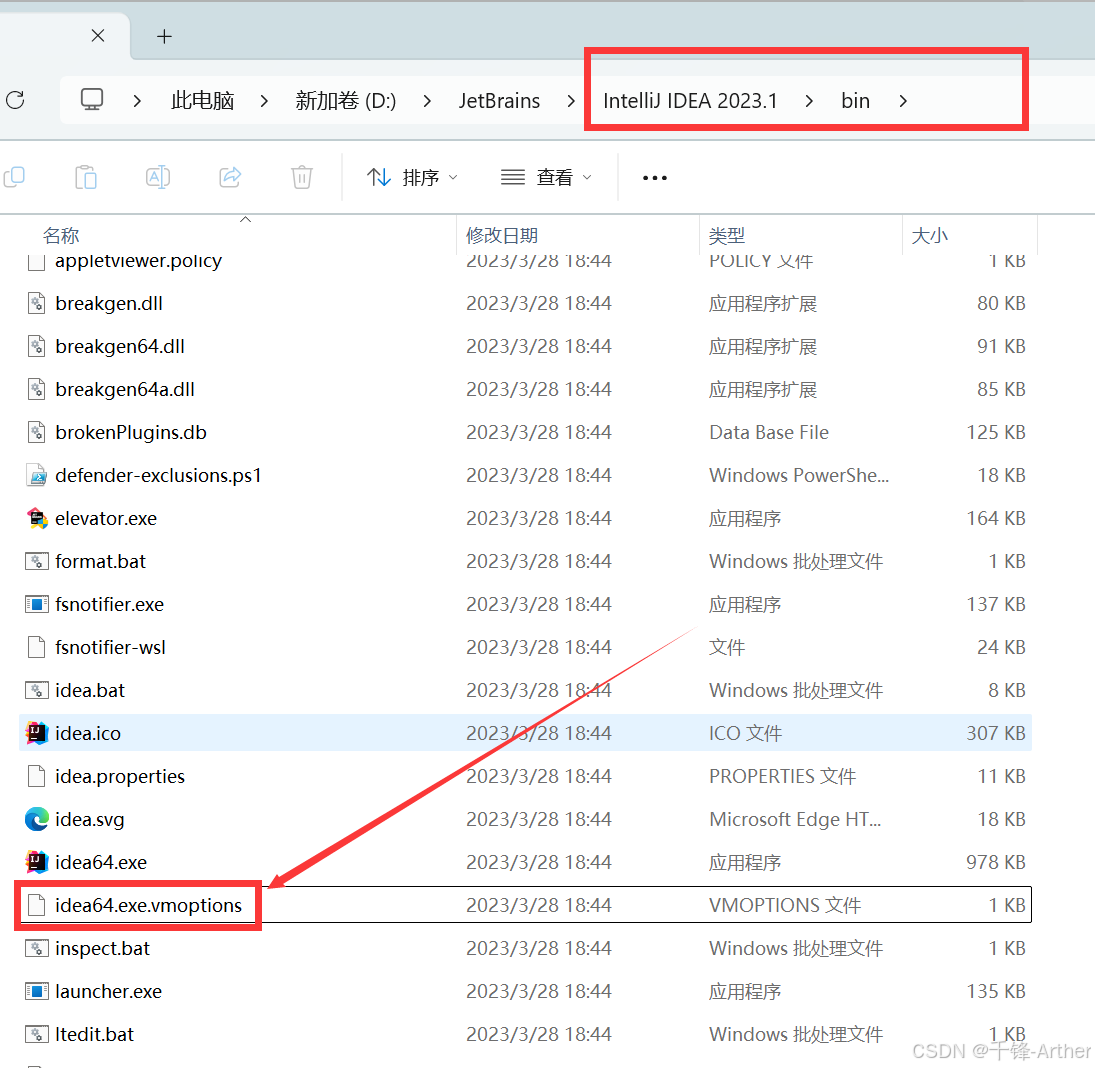1095x1068 pixels.
Task: Click the rename icon in the toolbar
Action: [157, 177]
